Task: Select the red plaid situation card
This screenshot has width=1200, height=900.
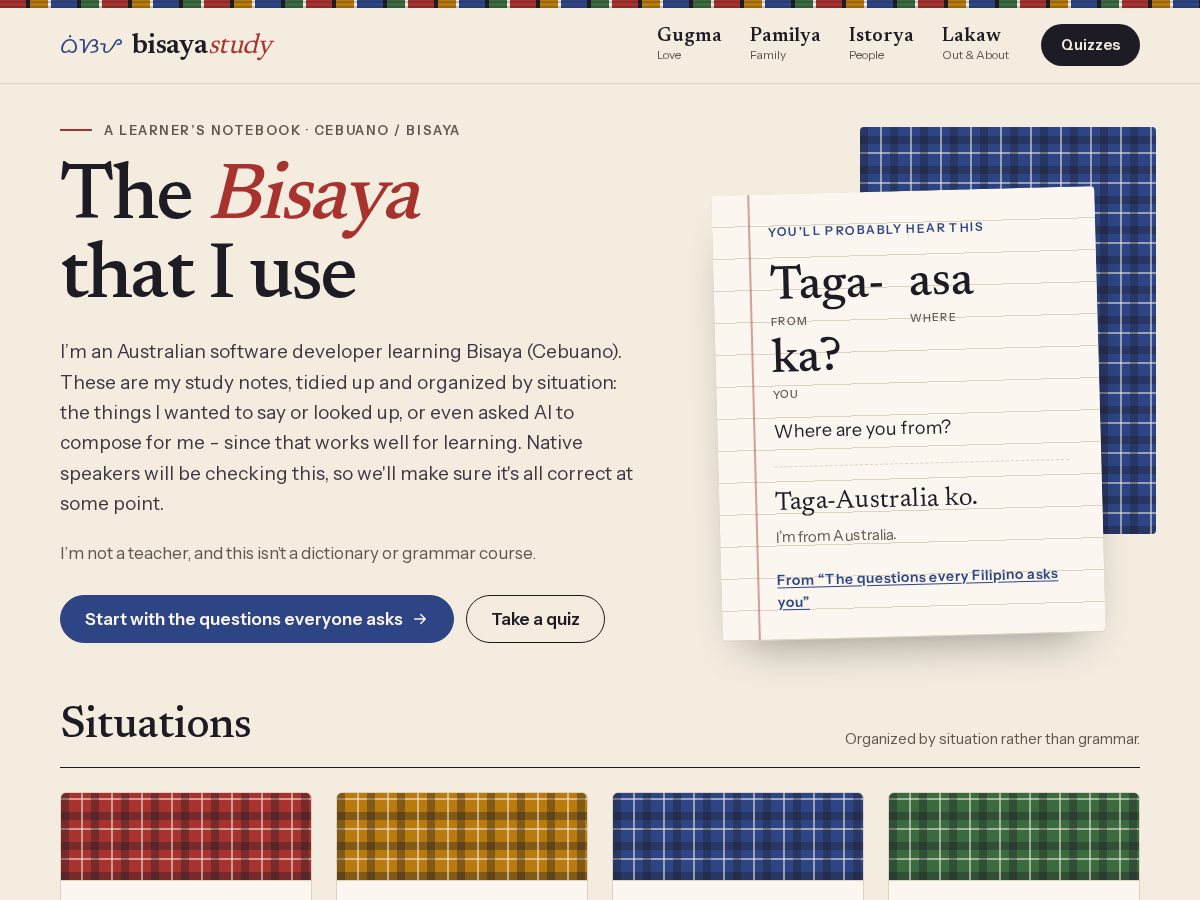Action: (x=186, y=846)
